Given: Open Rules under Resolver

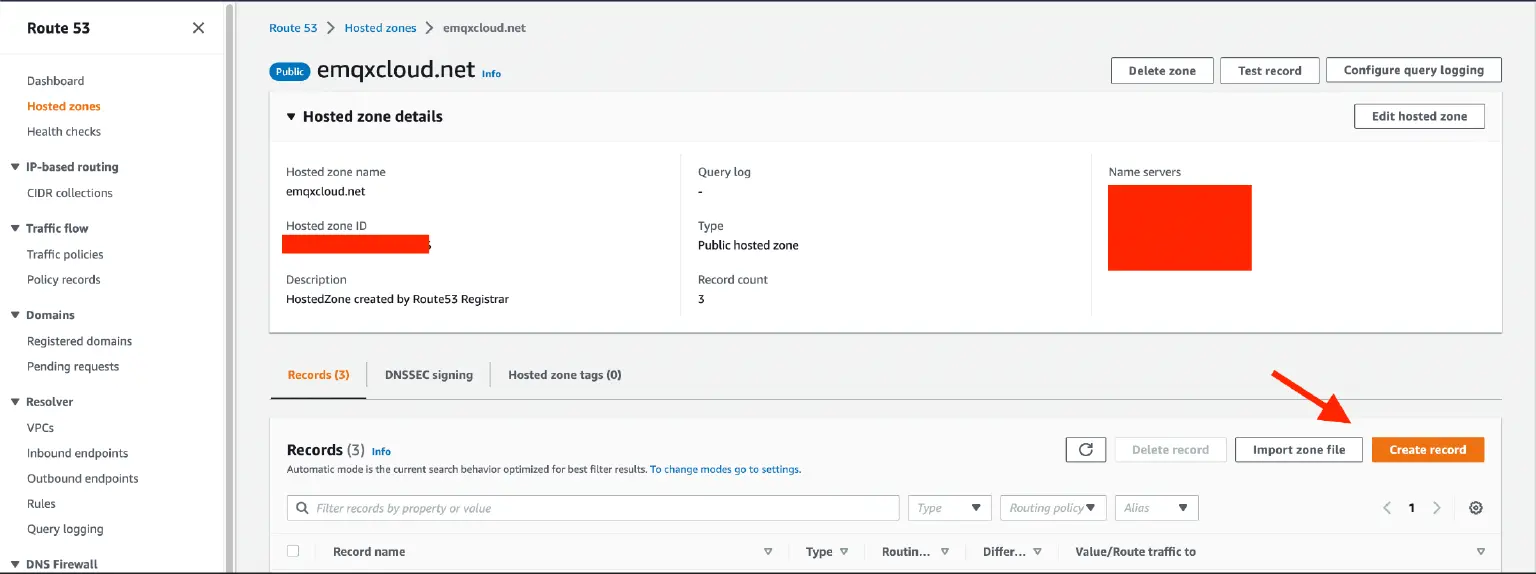Looking at the screenshot, I should (42, 504).
